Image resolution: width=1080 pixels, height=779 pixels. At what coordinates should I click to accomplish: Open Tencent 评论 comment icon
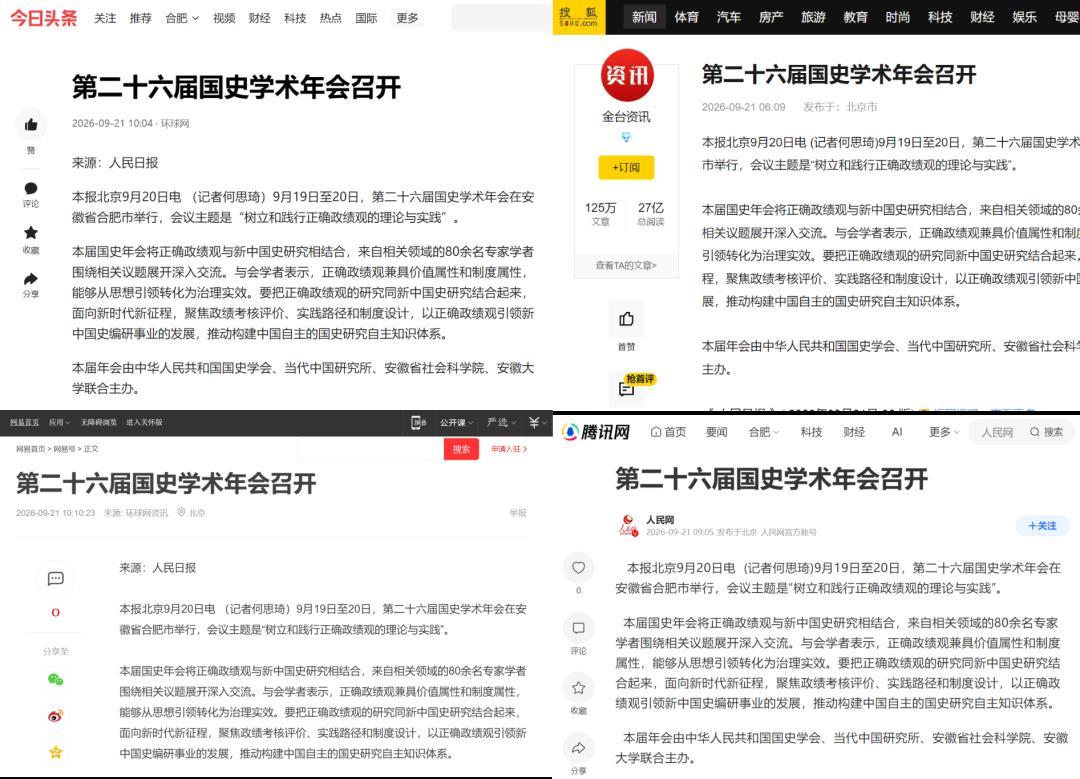click(579, 628)
